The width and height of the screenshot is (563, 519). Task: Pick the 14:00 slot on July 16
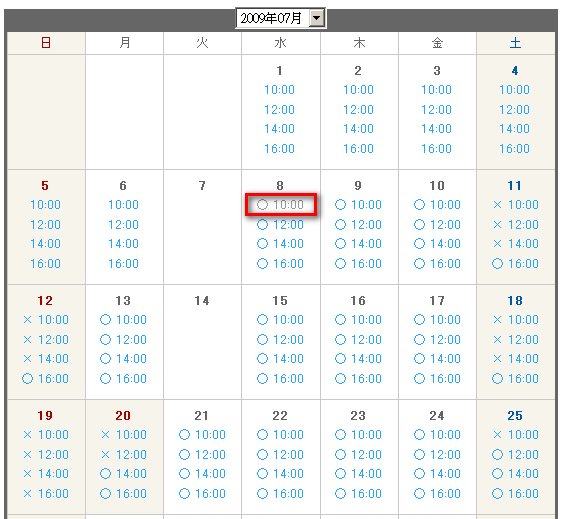tap(358, 358)
